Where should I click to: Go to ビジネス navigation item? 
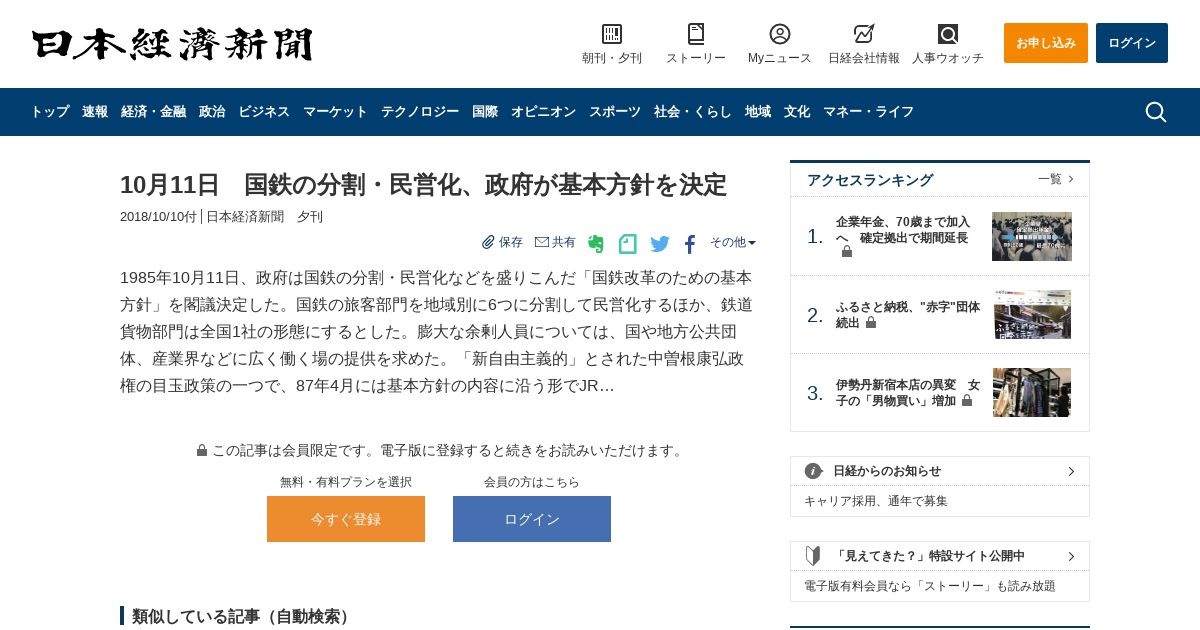(264, 112)
